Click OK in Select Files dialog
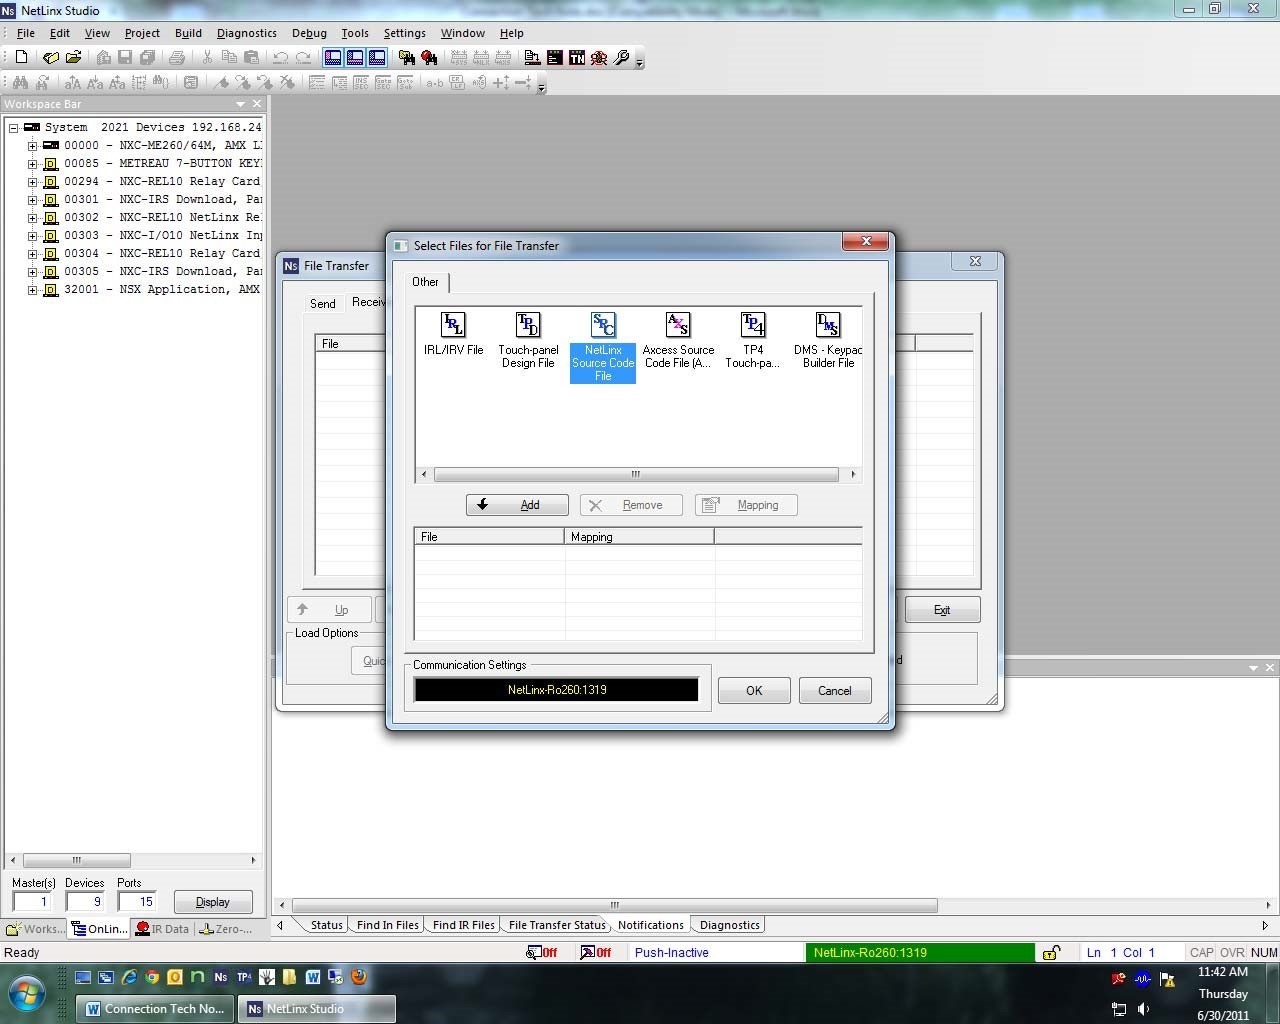 [754, 691]
